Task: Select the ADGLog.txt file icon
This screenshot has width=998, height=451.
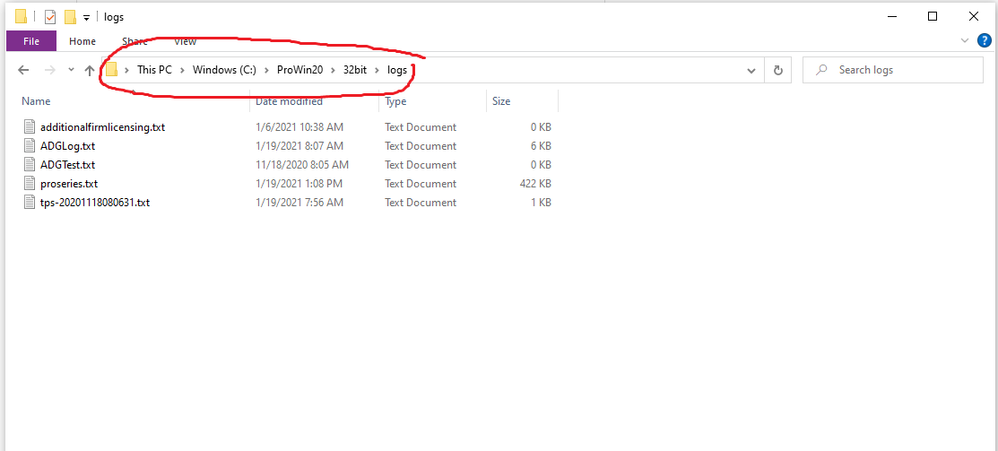Action: (29, 146)
